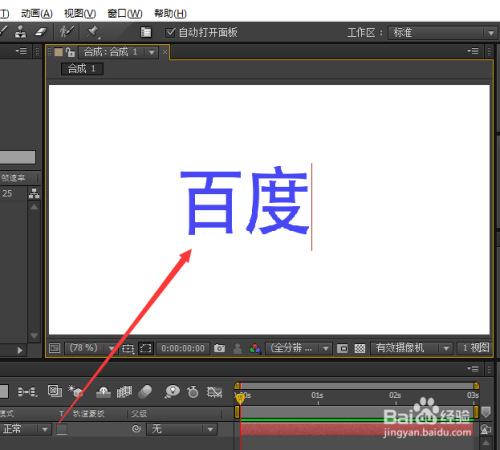Click the red text layer duration bar

click(357, 430)
